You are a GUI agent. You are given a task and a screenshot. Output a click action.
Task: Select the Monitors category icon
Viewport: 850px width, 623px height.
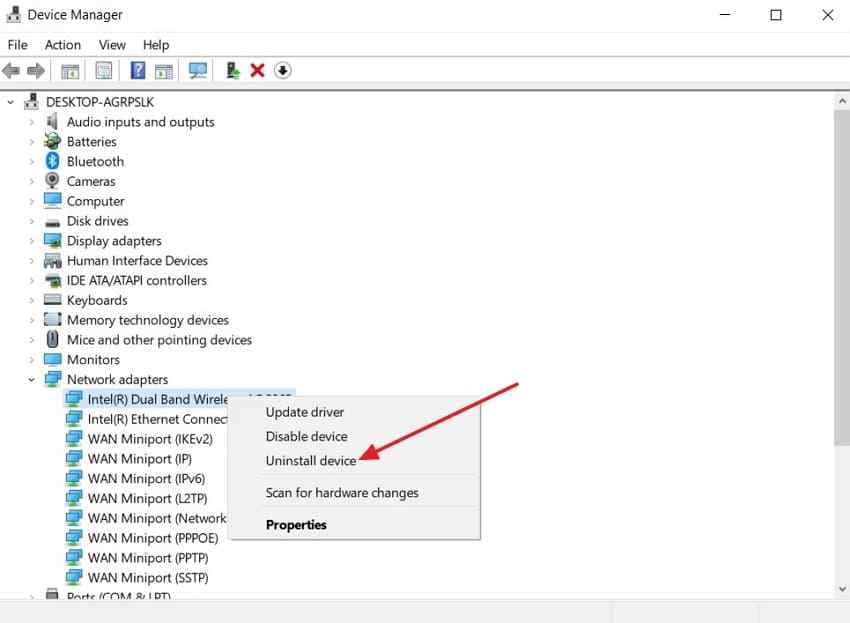(53, 359)
